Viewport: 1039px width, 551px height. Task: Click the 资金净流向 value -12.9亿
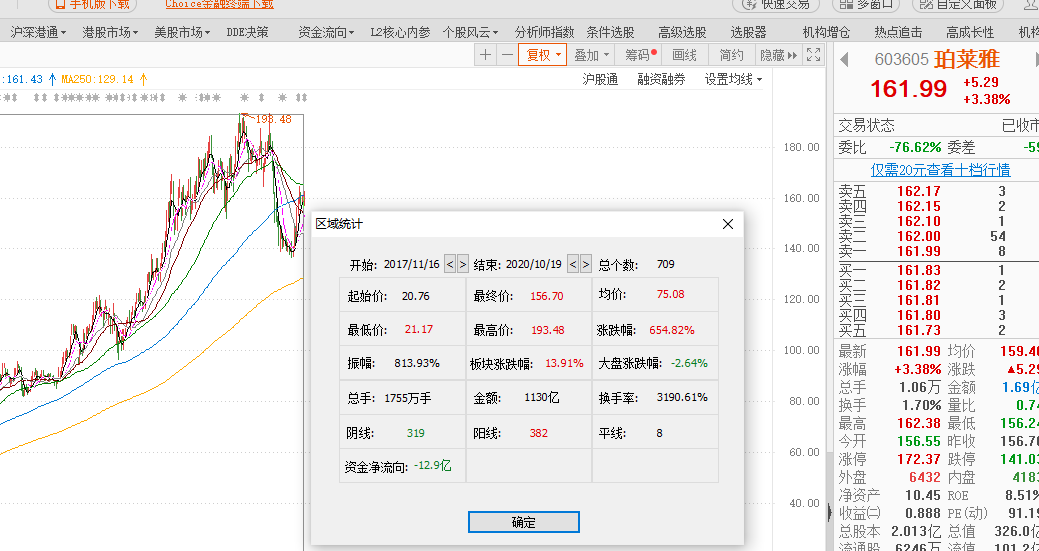pyautogui.click(x=433, y=466)
